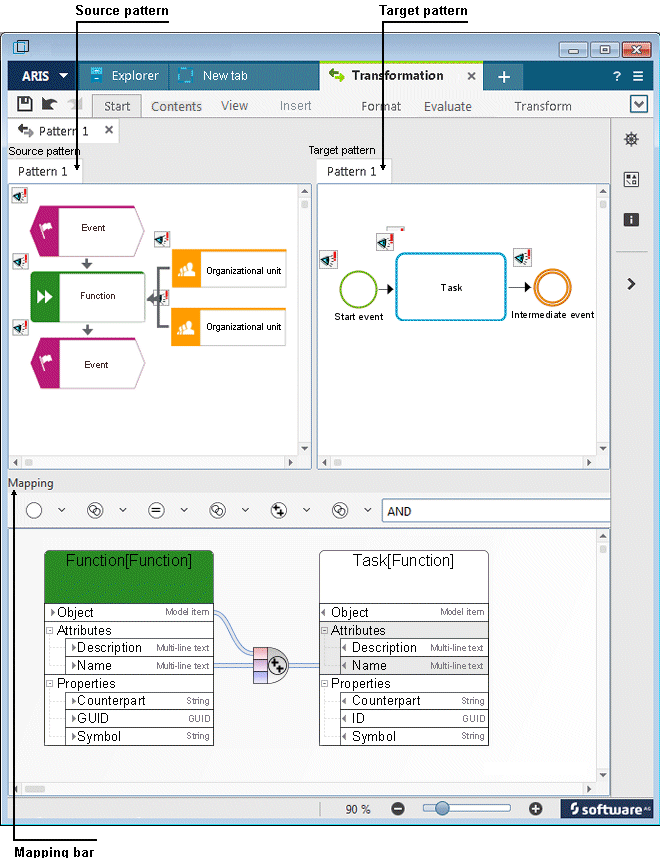Open dropdown next to equals operator
The height and width of the screenshot is (858, 660).
[184, 510]
